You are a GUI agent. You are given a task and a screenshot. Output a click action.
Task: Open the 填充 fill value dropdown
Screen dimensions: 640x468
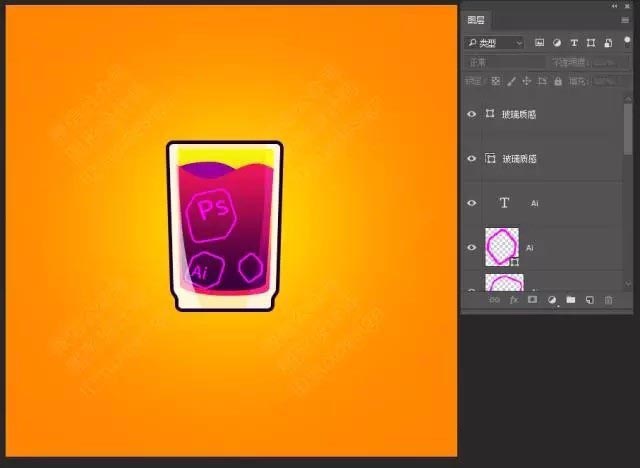(x=609, y=82)
